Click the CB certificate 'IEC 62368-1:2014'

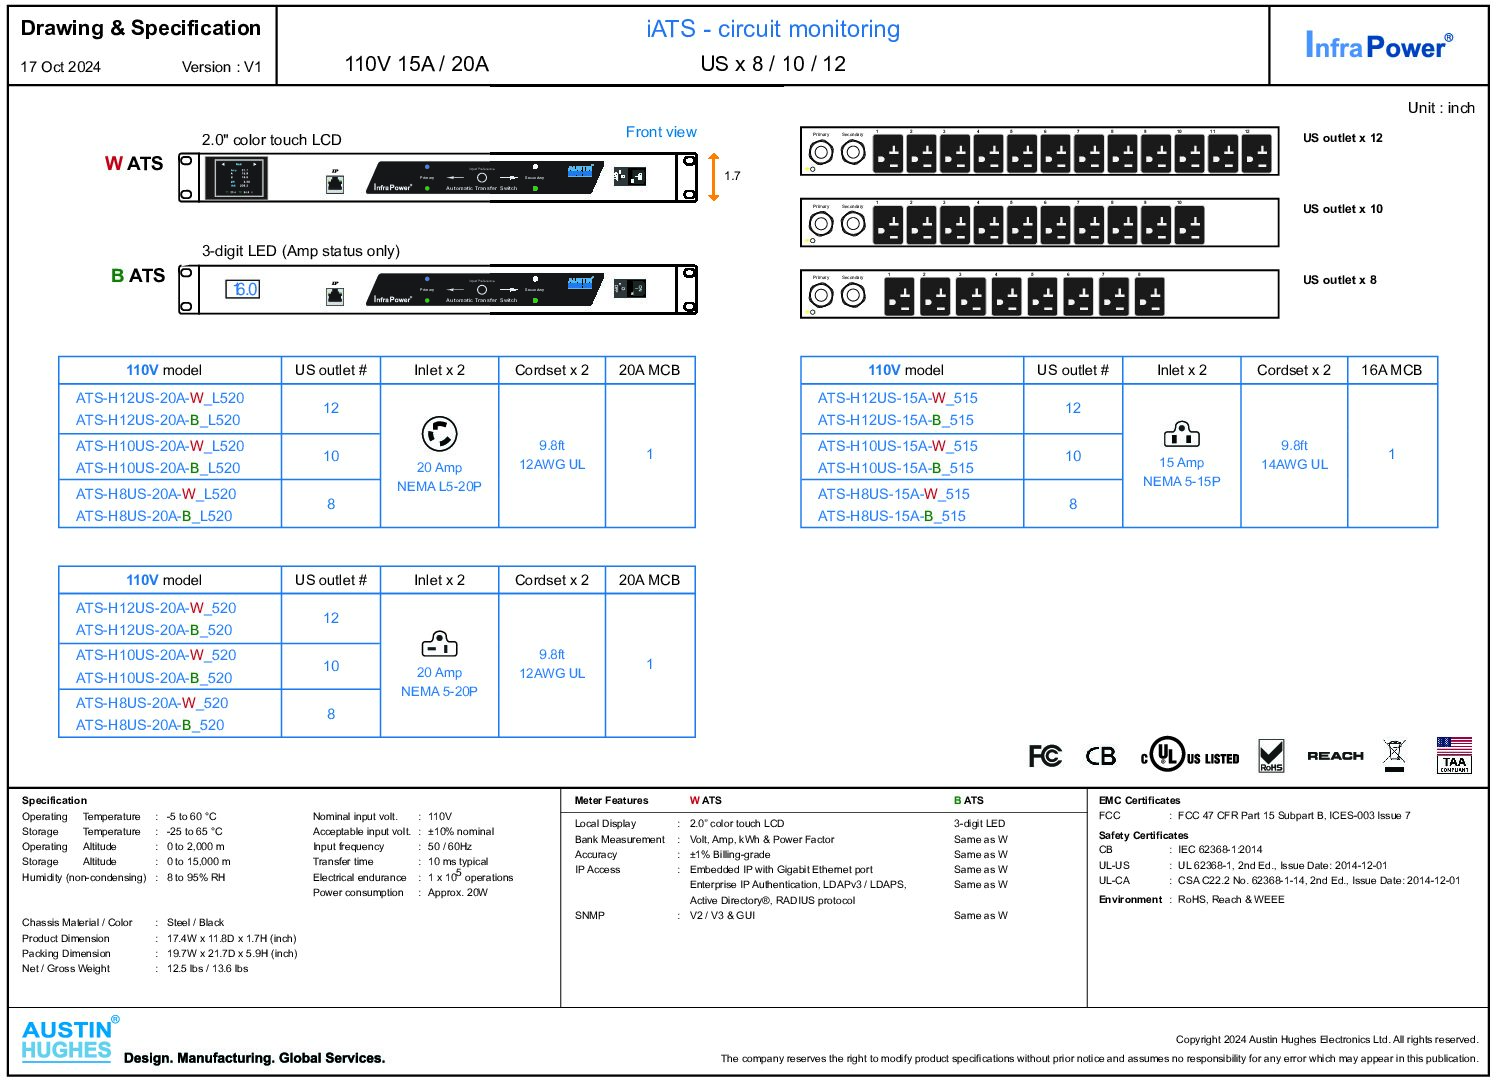pos(1220,850)
